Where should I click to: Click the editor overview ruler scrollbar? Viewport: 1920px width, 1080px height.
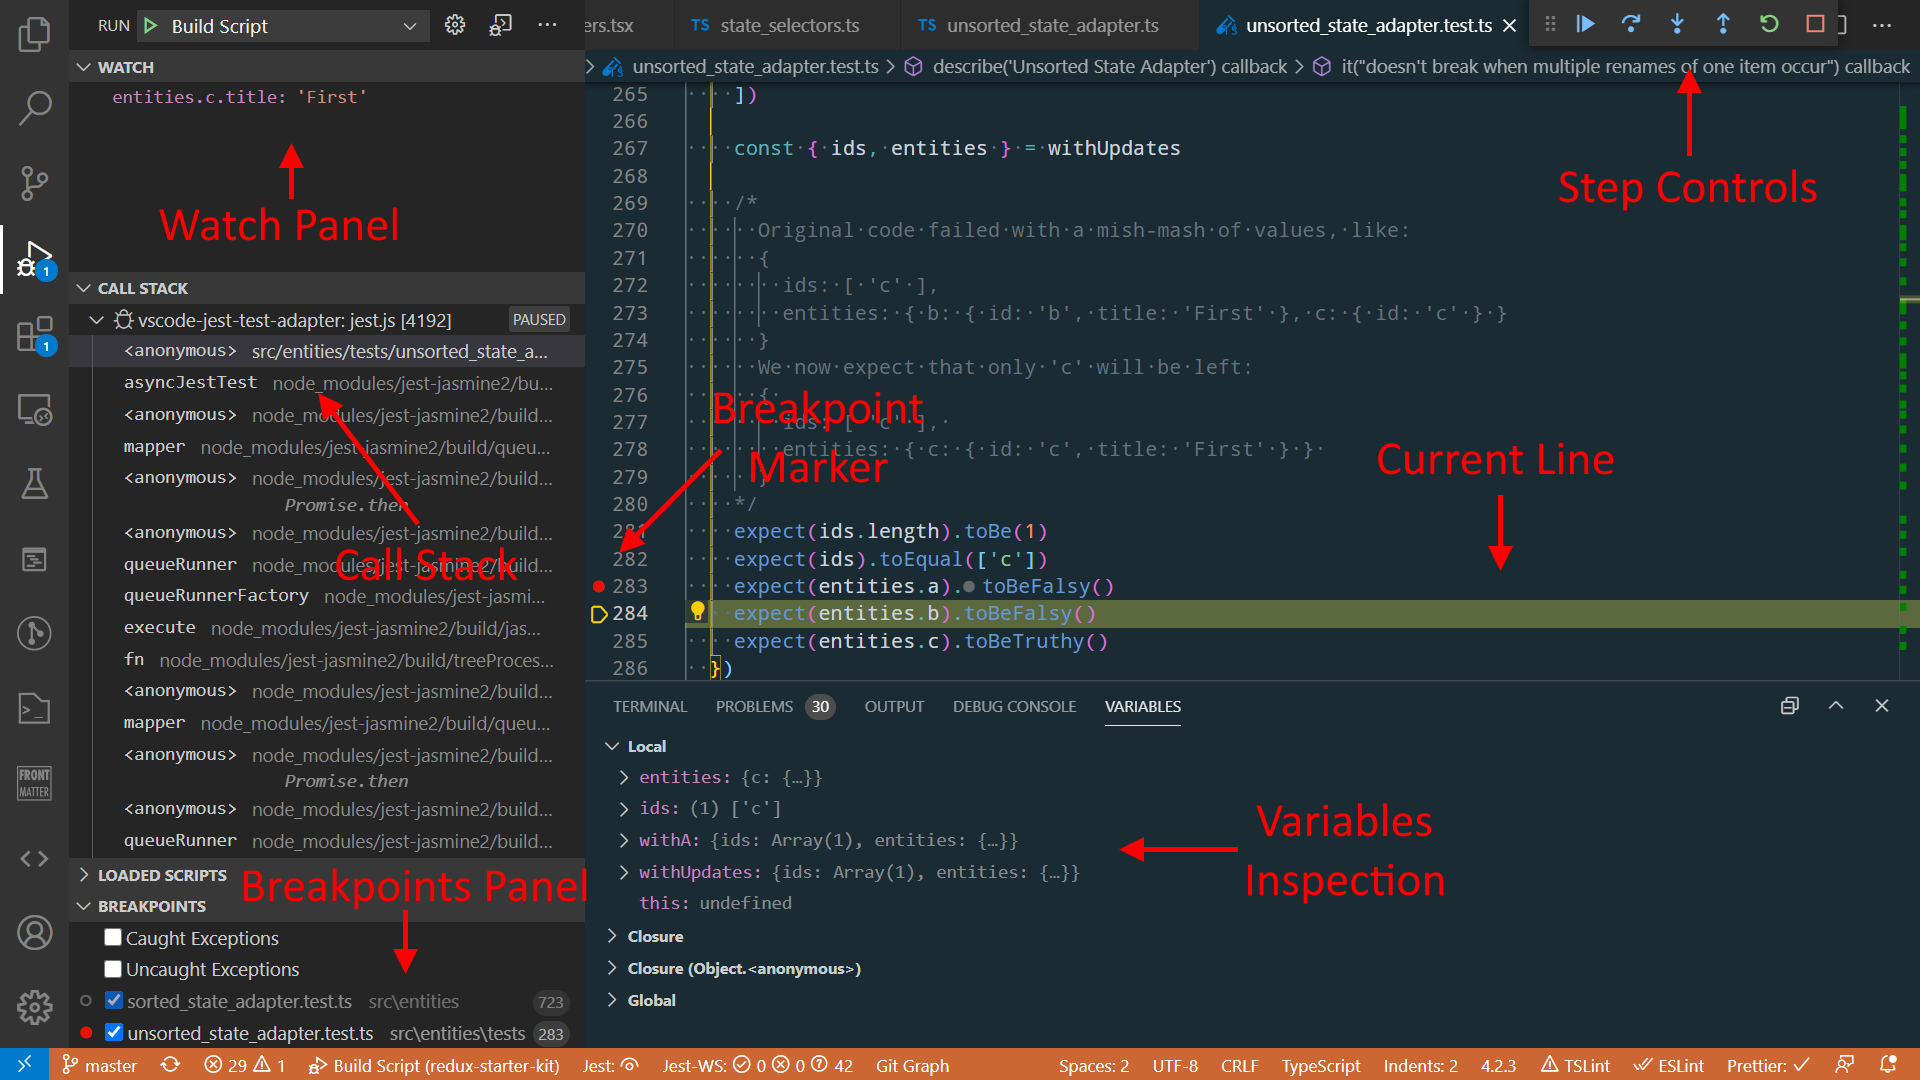pyautogui.click(x=1908, y=380)
